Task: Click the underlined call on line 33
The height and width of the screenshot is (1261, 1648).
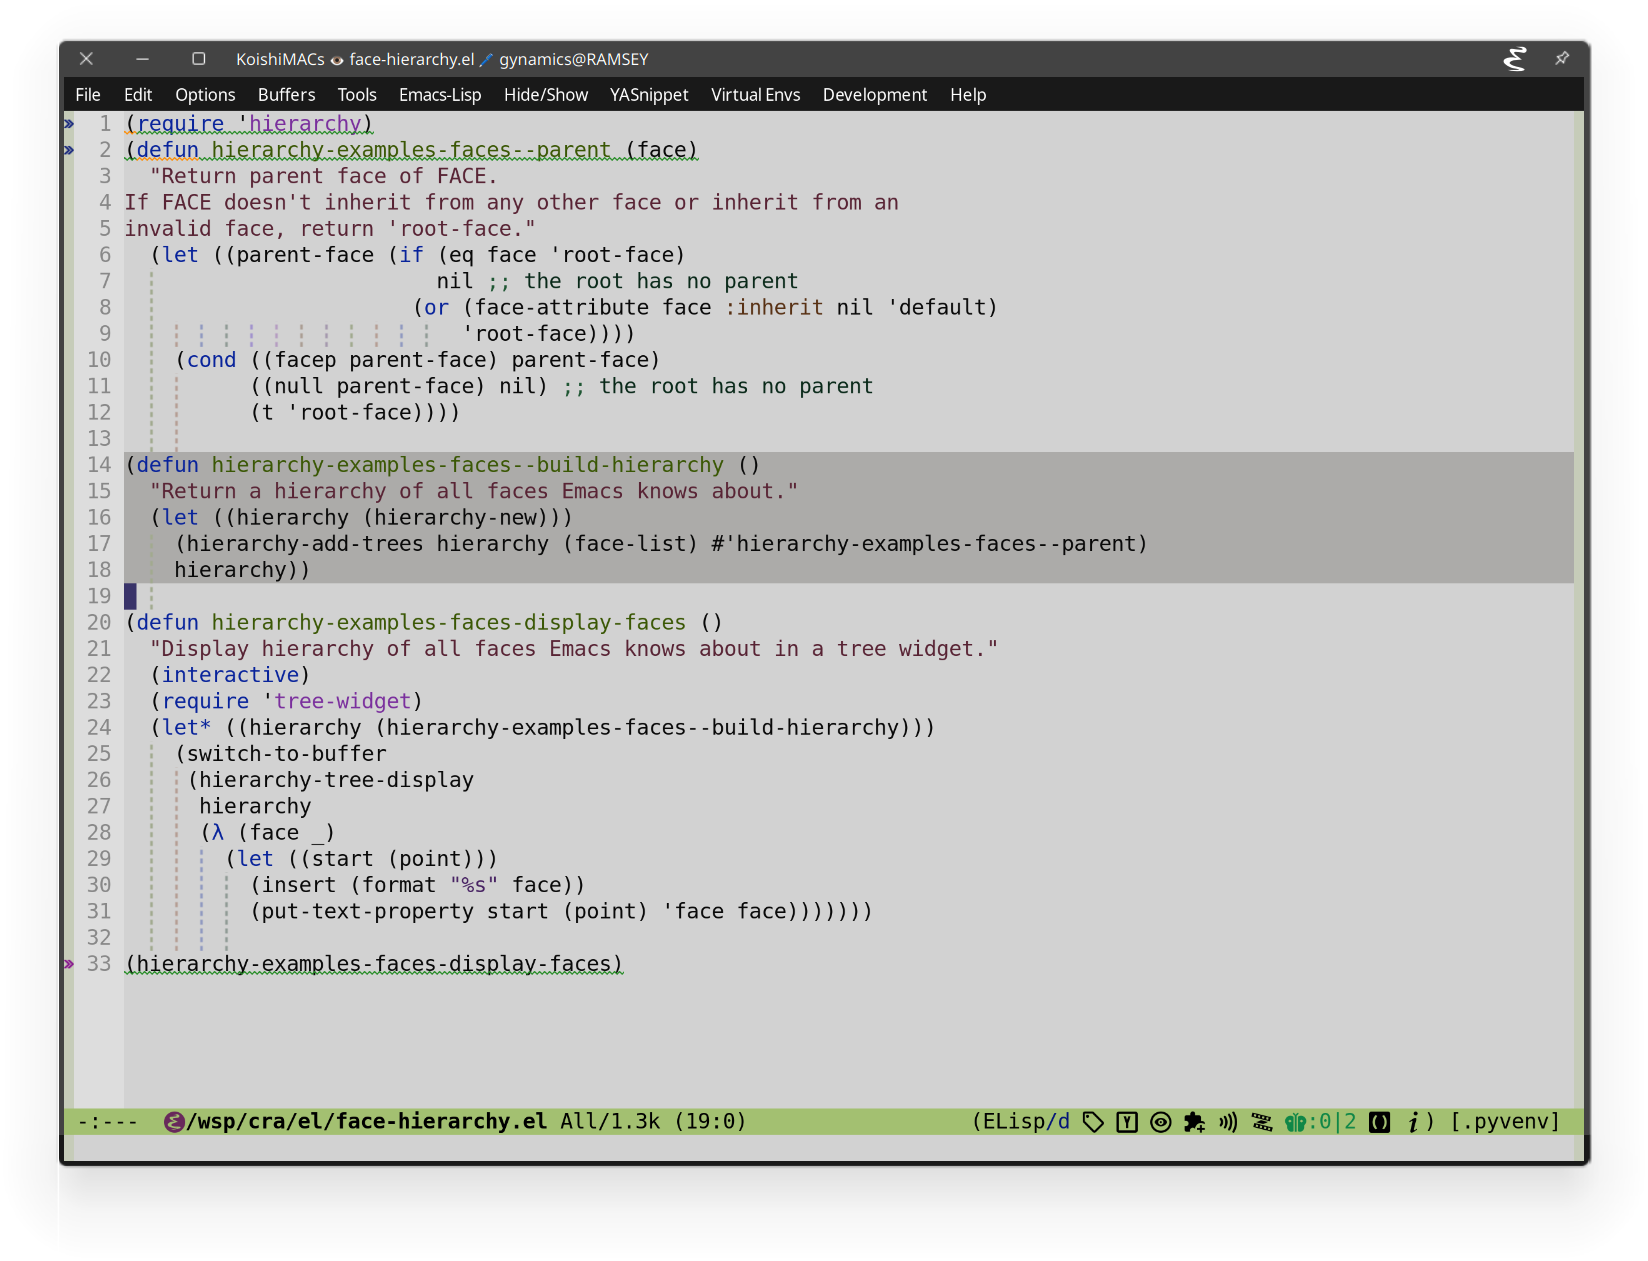Action: [x=374, y=964]
